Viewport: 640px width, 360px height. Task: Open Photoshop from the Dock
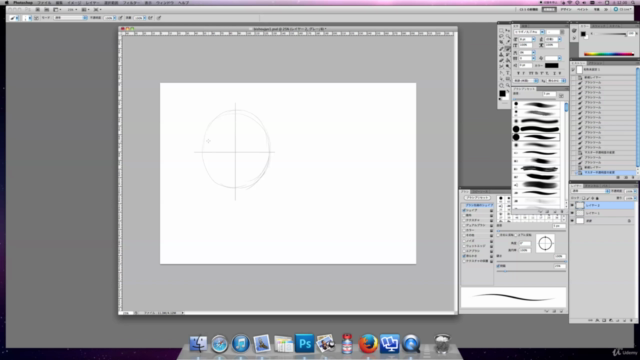(x=304, y=343)
